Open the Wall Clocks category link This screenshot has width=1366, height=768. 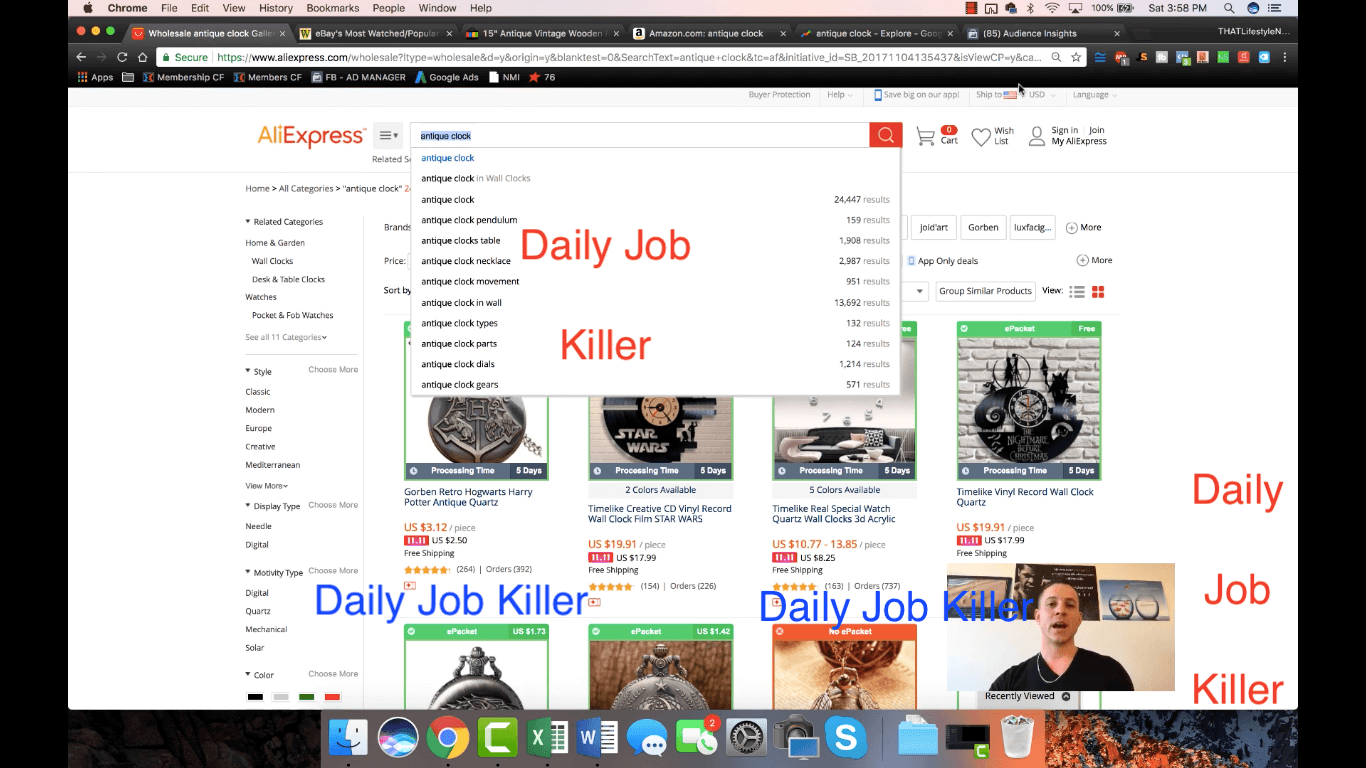(272, 261)
